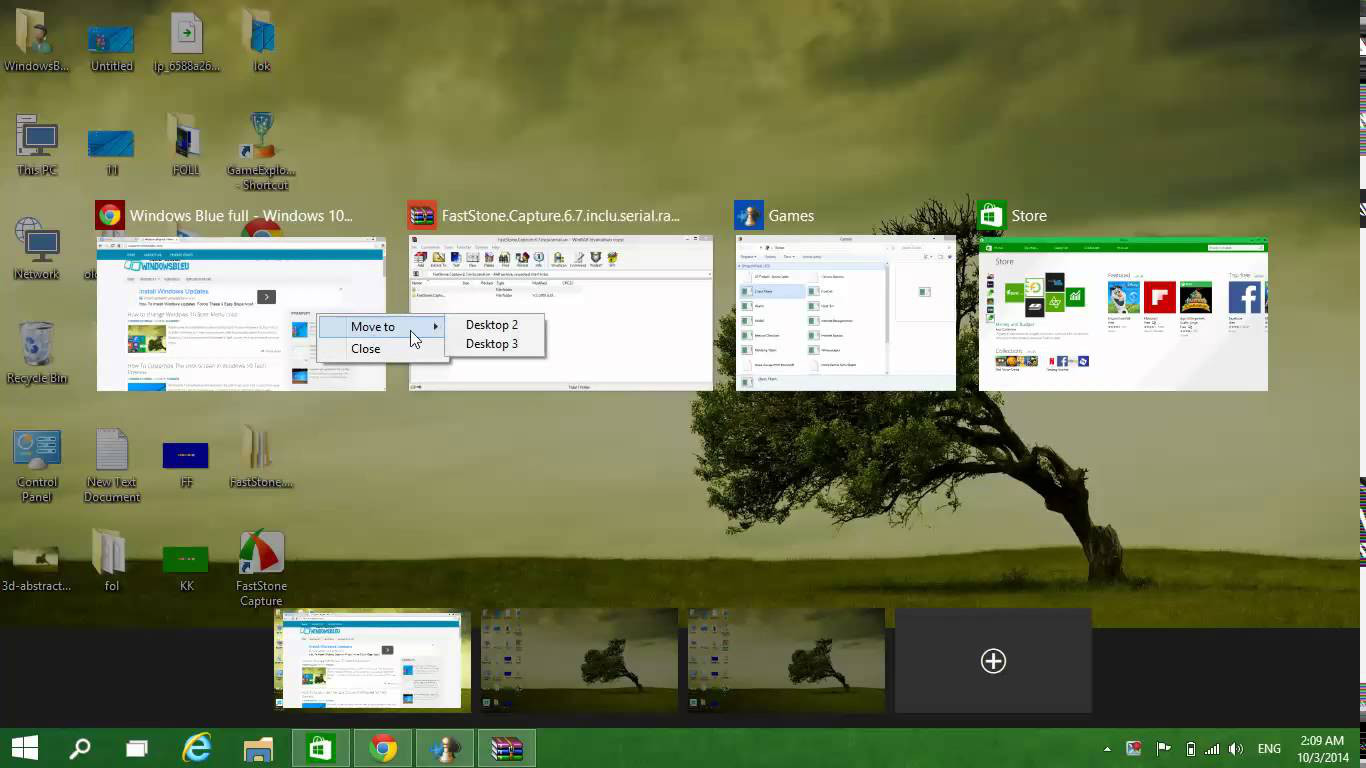This screenshot has width=1366, height=768.
Task: Click the ENG language indicator
Action: tap(1269, 749)
